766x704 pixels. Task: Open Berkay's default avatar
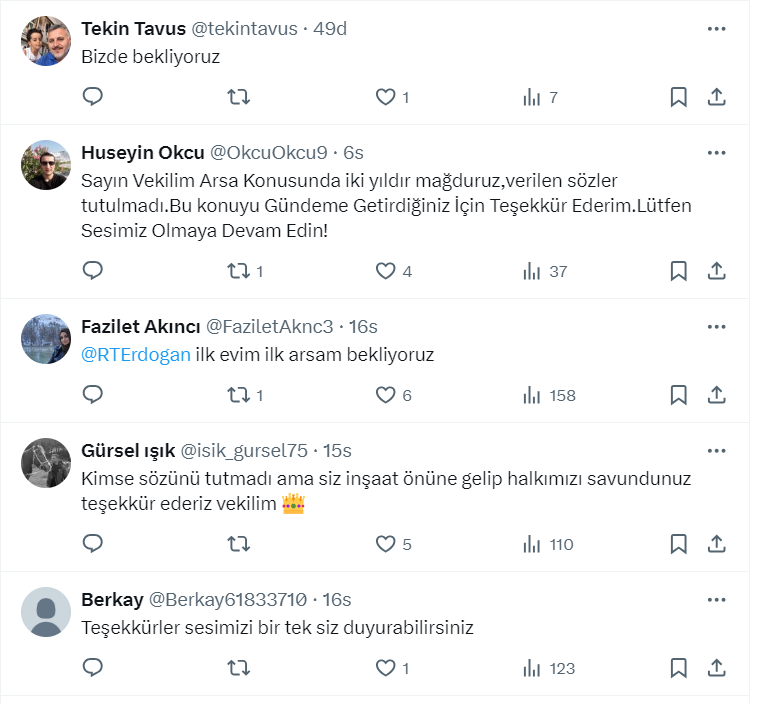[x=46, y=612]
